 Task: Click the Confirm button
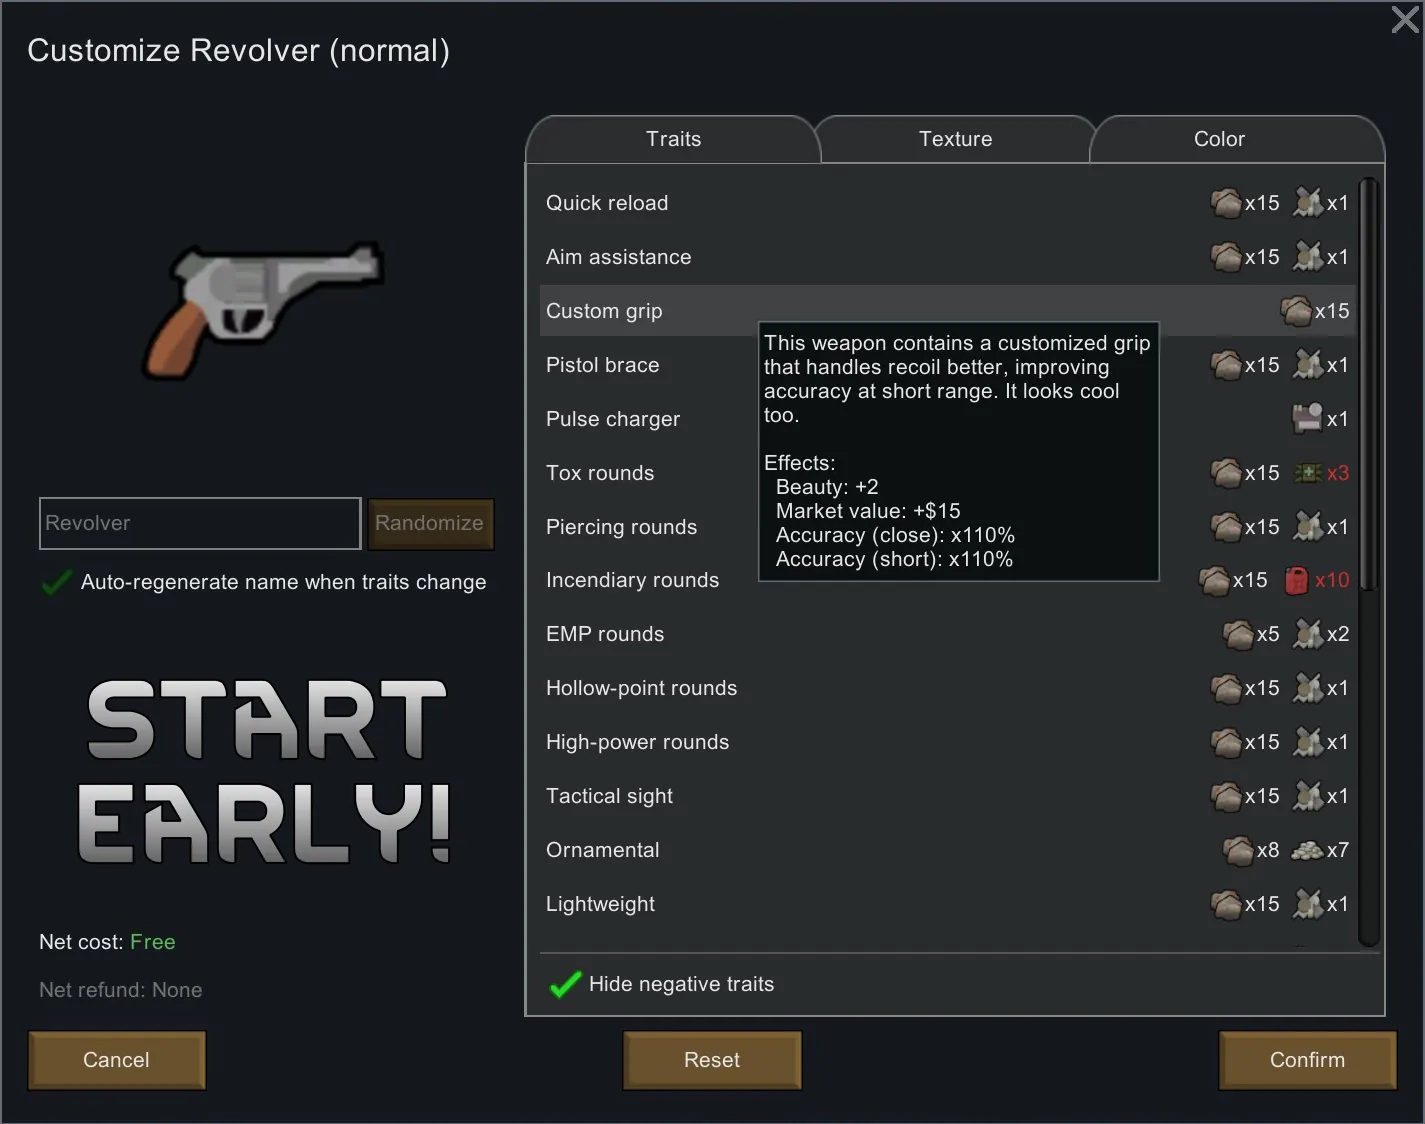click(x=1307, y=1060)
